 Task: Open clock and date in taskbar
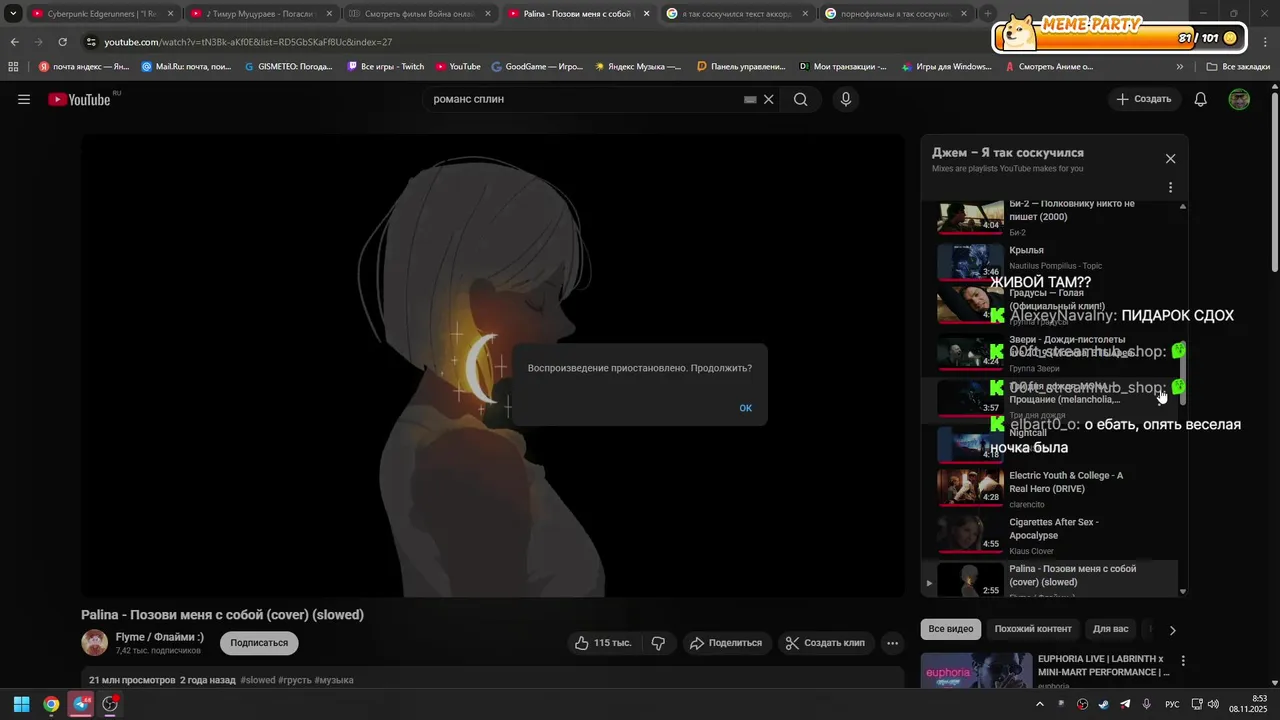[x=1249, y=704]
